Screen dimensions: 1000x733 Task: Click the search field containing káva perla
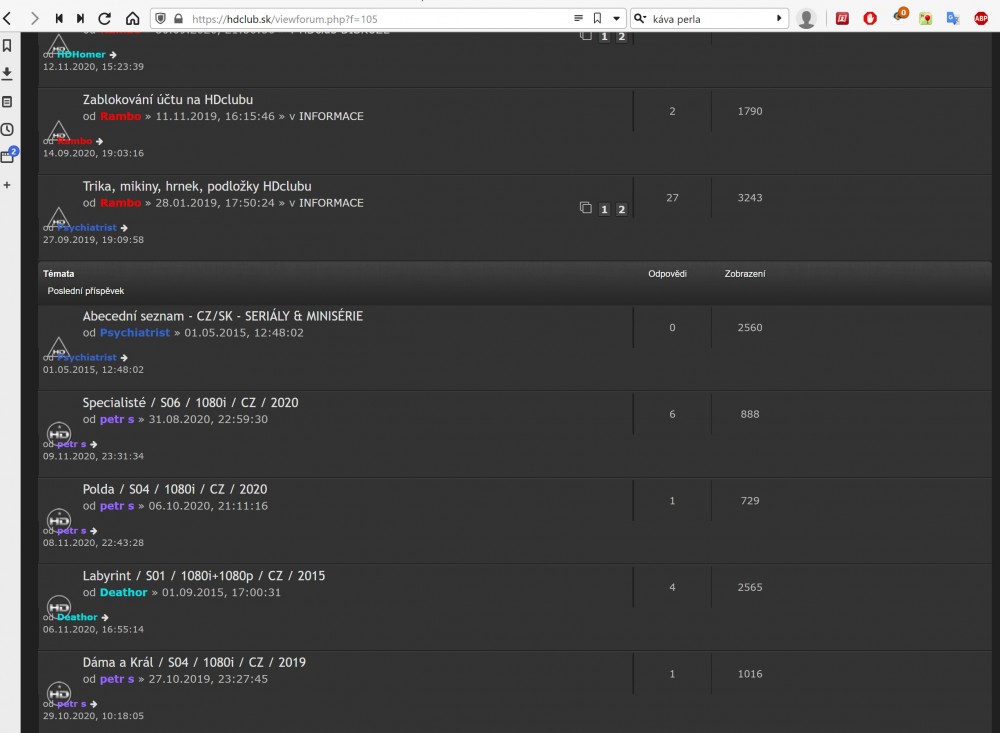pos(709,19)
